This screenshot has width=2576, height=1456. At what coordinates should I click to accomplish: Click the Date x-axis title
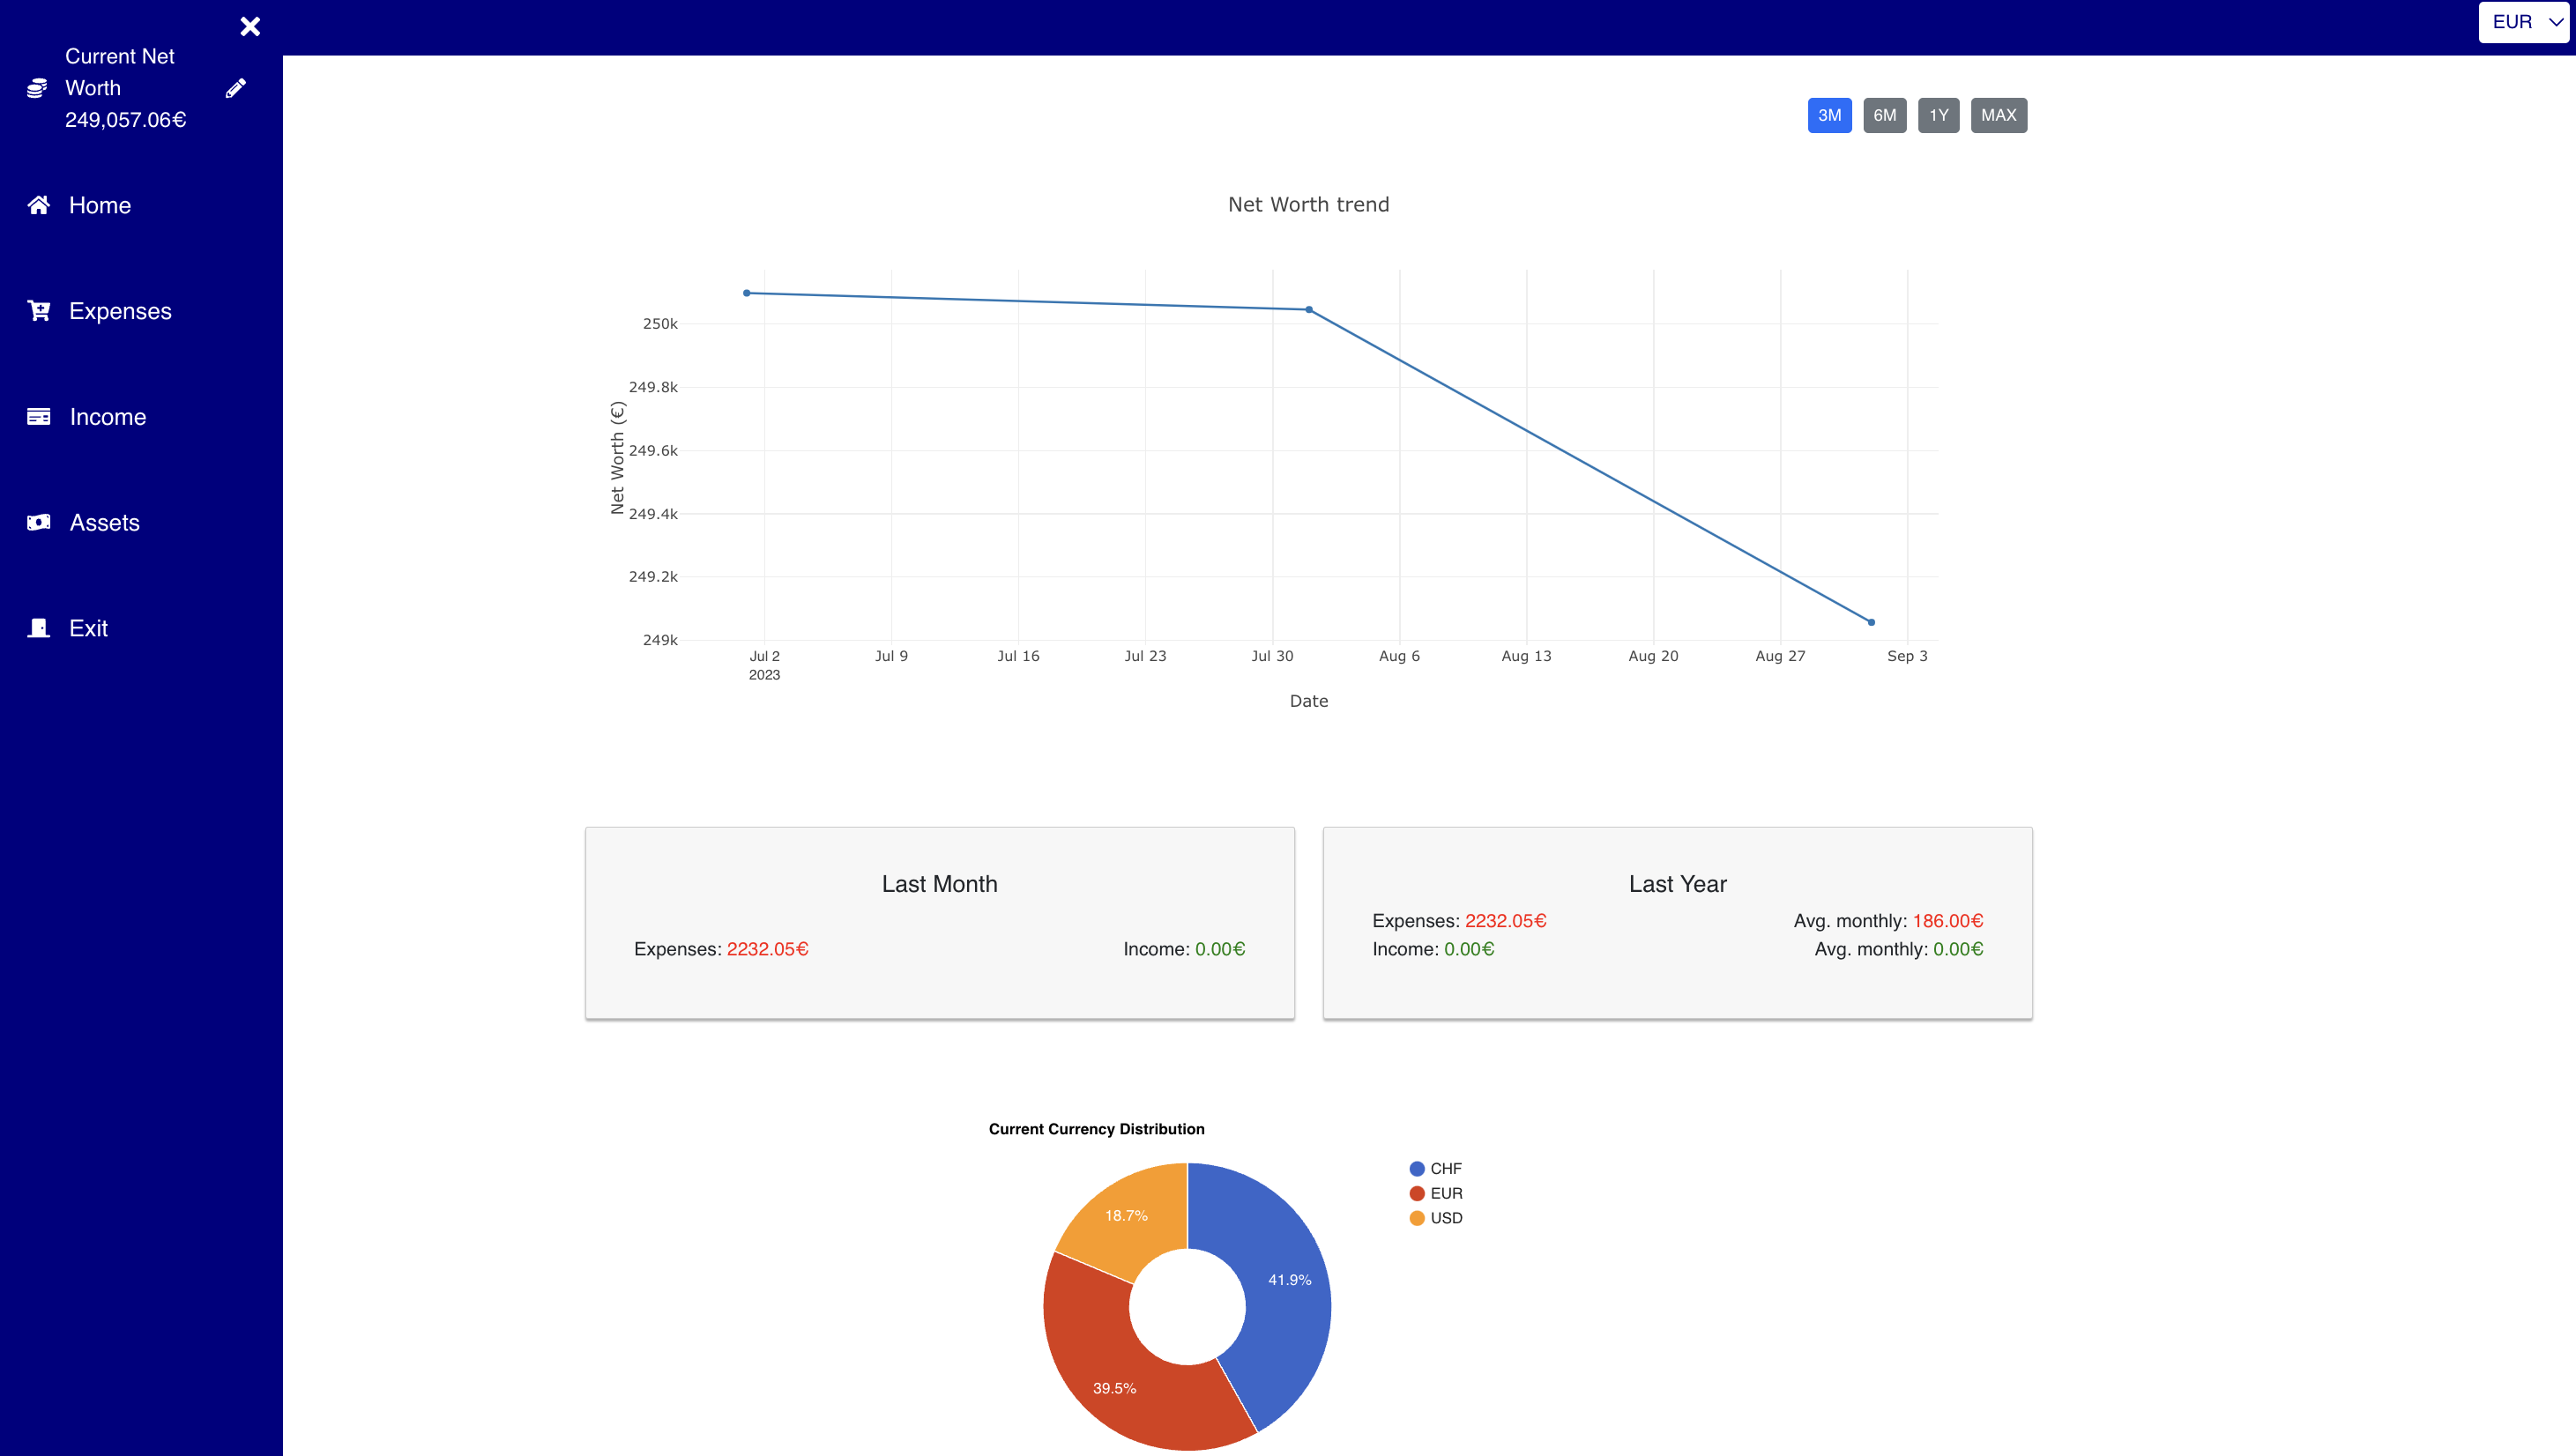pos(1309,701)
